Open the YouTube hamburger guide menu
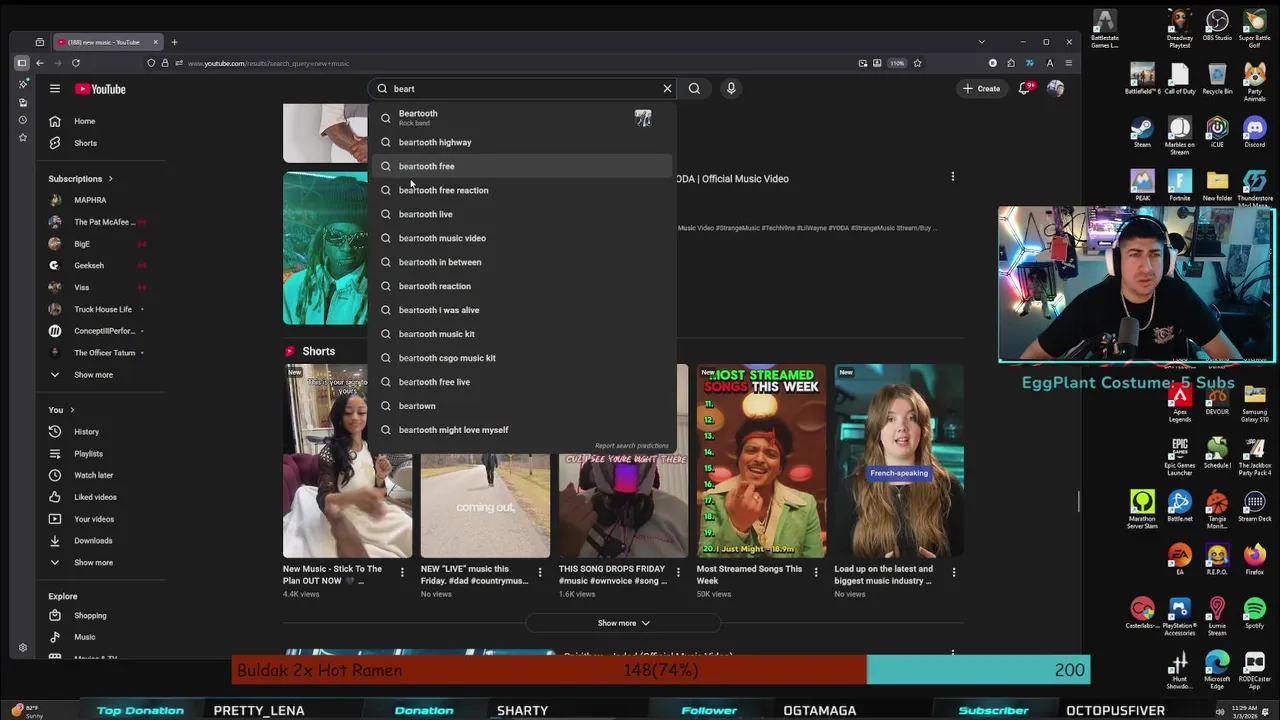 pos(55,89)
